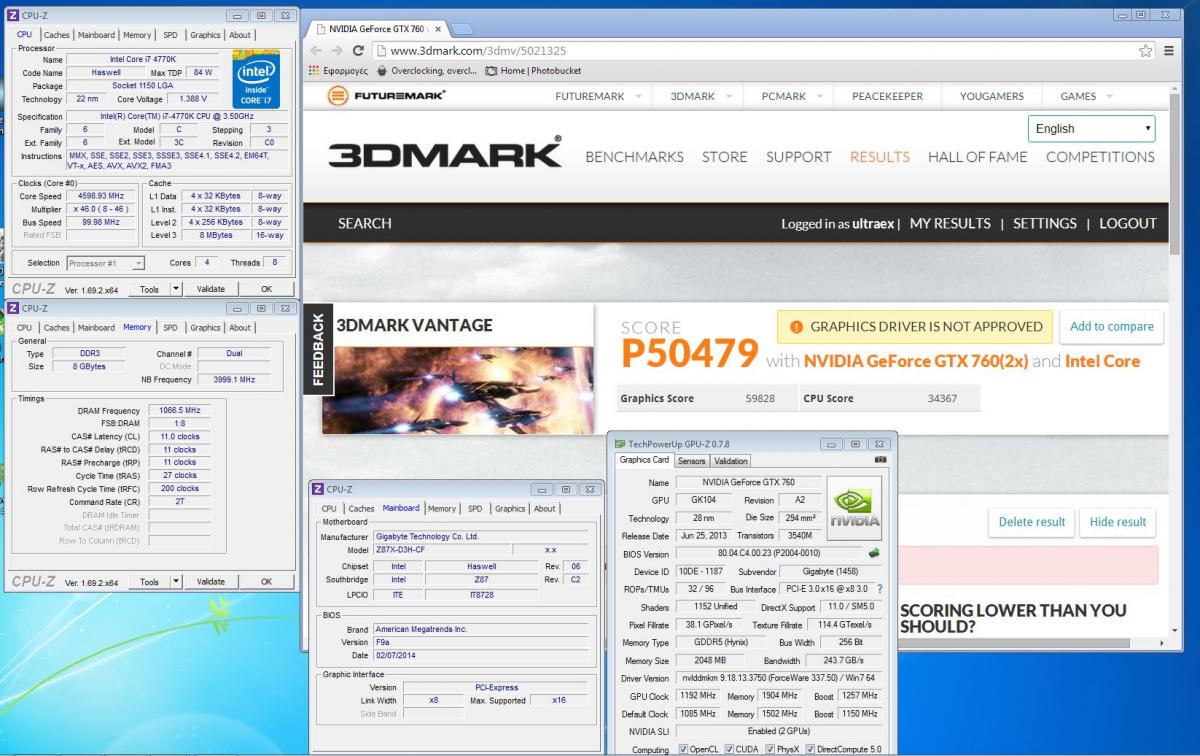Toggle the OpenCL checkbox in GPU-Z
The height and width of the screenshot is (756, 1200).
[683, 750]
